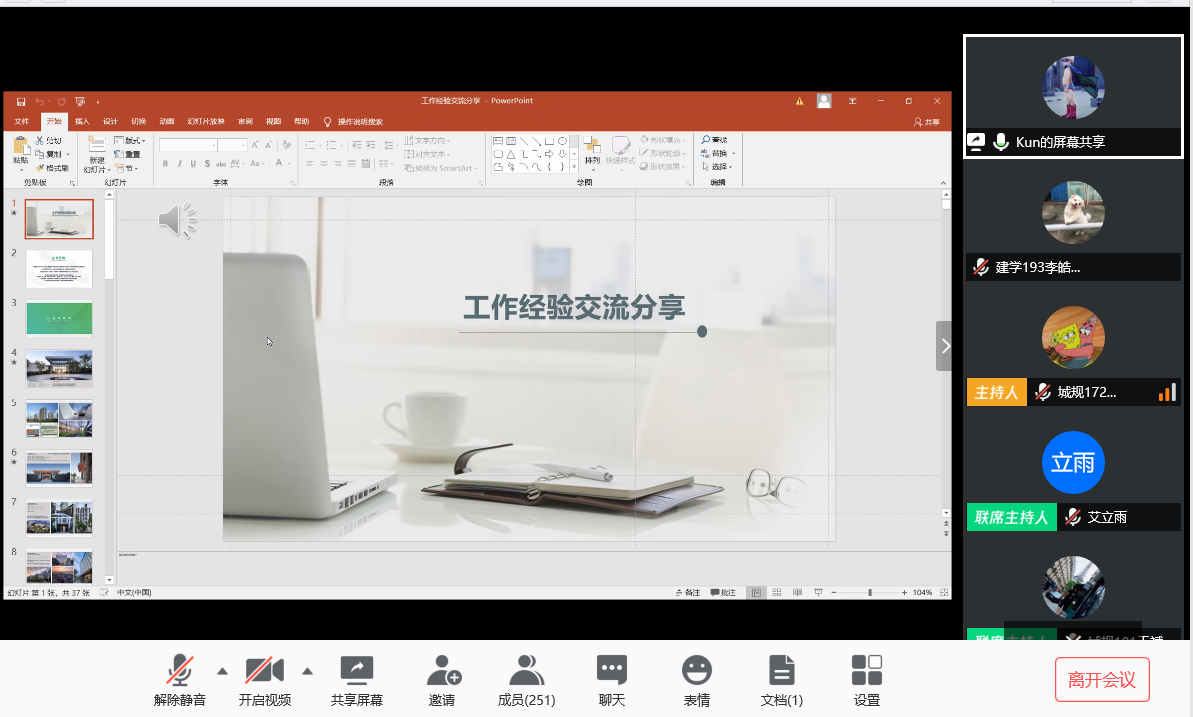Open meeting Settings
The height and width of the screenshot is (717, 1193).
click(x=866, y=680)
